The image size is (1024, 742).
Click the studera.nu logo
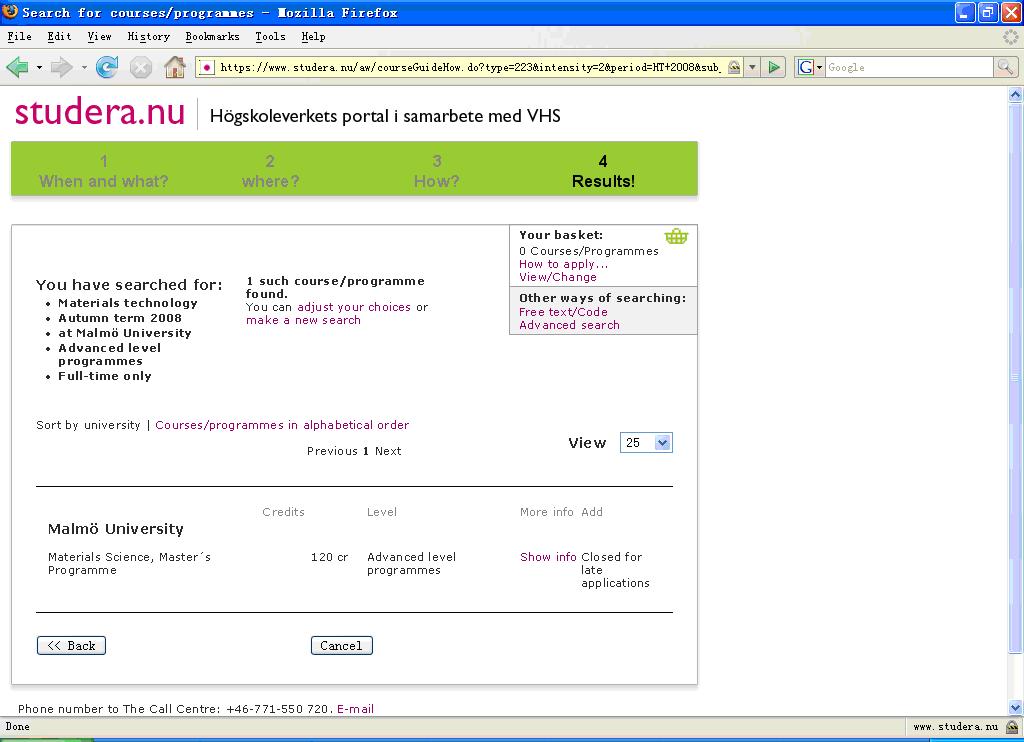click(100, 112)
